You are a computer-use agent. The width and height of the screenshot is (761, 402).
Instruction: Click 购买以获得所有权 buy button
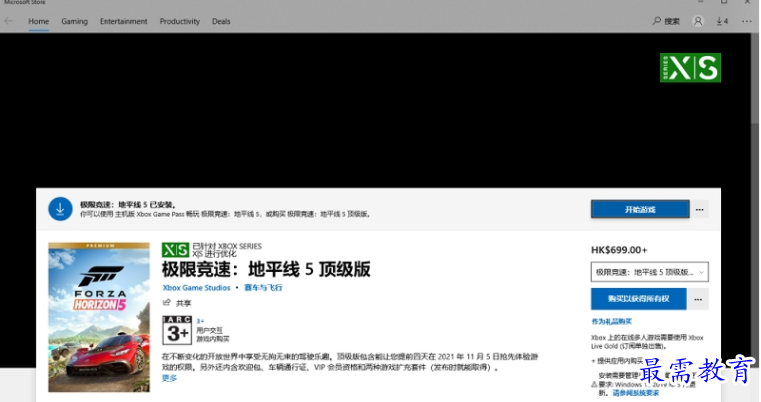coord(638,299)
